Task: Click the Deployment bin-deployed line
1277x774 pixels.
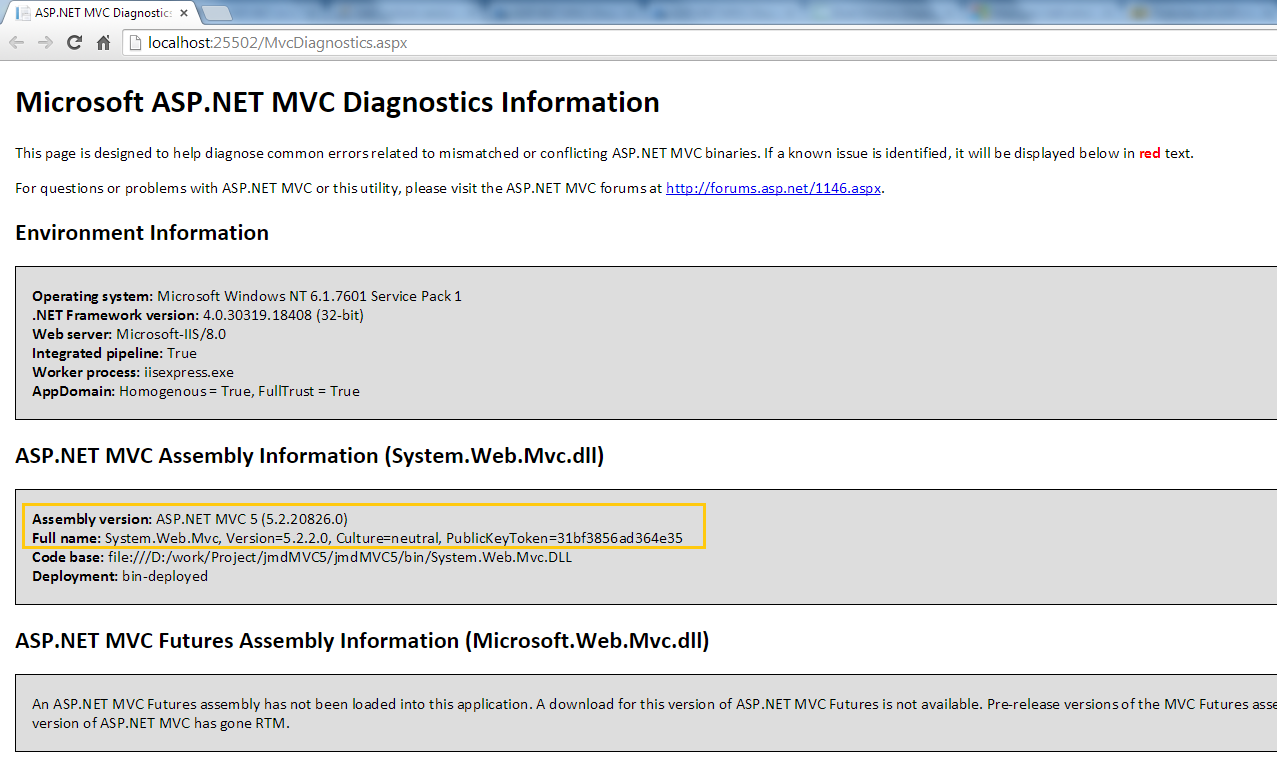Action: tap(120, 576)
